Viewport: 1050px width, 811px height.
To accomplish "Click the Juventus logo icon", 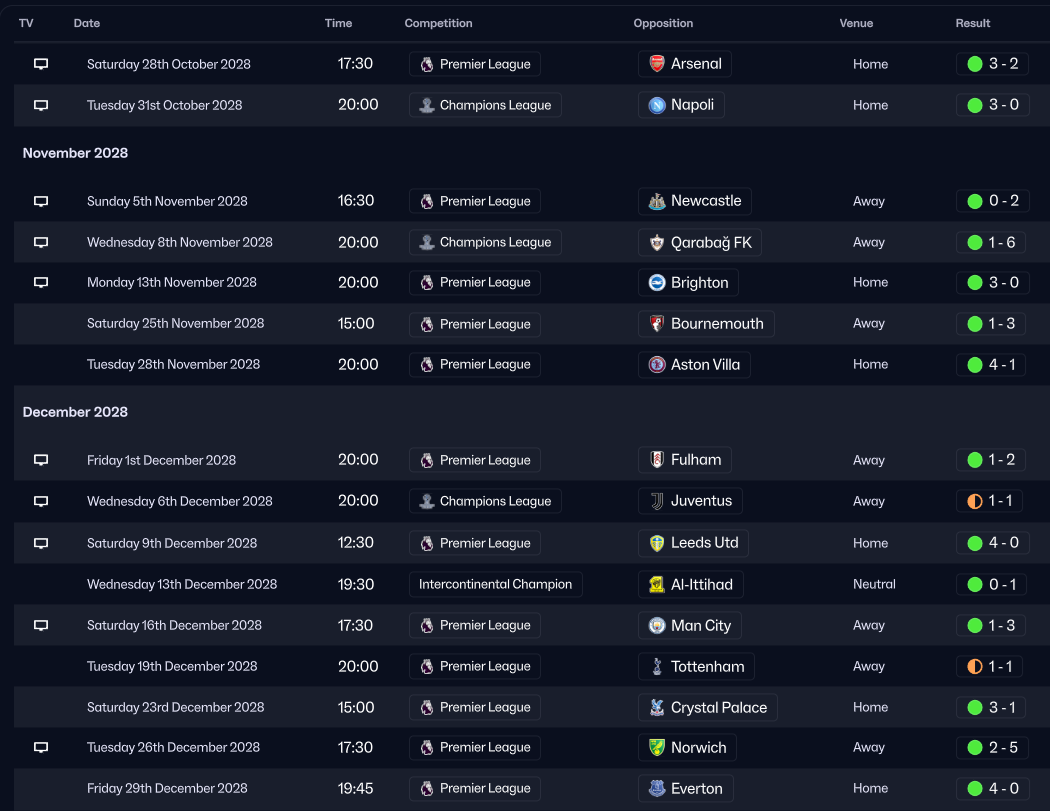I will pyautogui.click(x=657, y=501).
